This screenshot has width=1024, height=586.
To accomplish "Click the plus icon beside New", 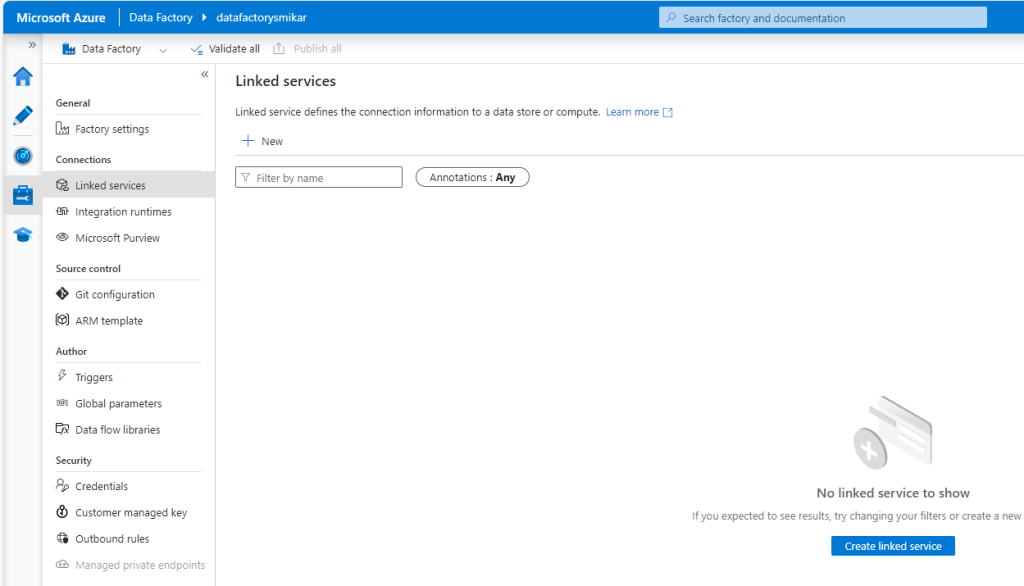I will point(248,140).
